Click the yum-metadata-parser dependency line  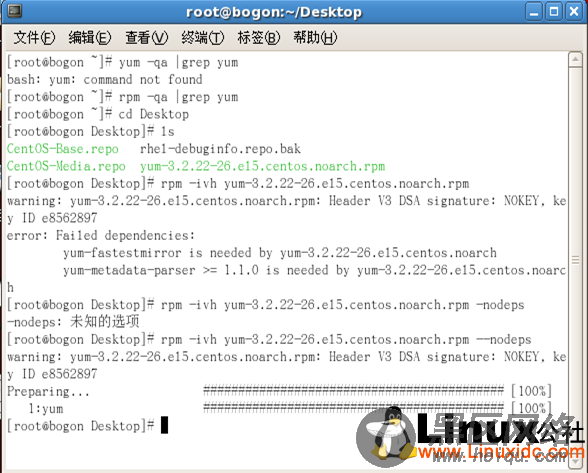pyautogui.click(x=314, y=270)
